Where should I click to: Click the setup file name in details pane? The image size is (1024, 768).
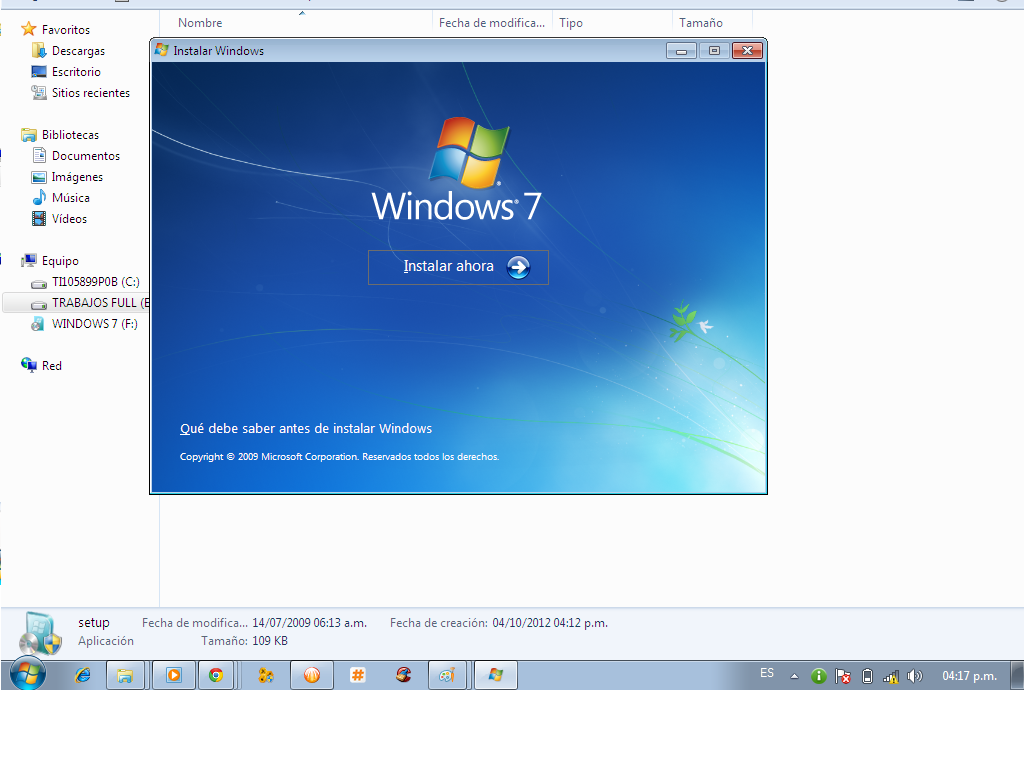[x=94, y=622]
